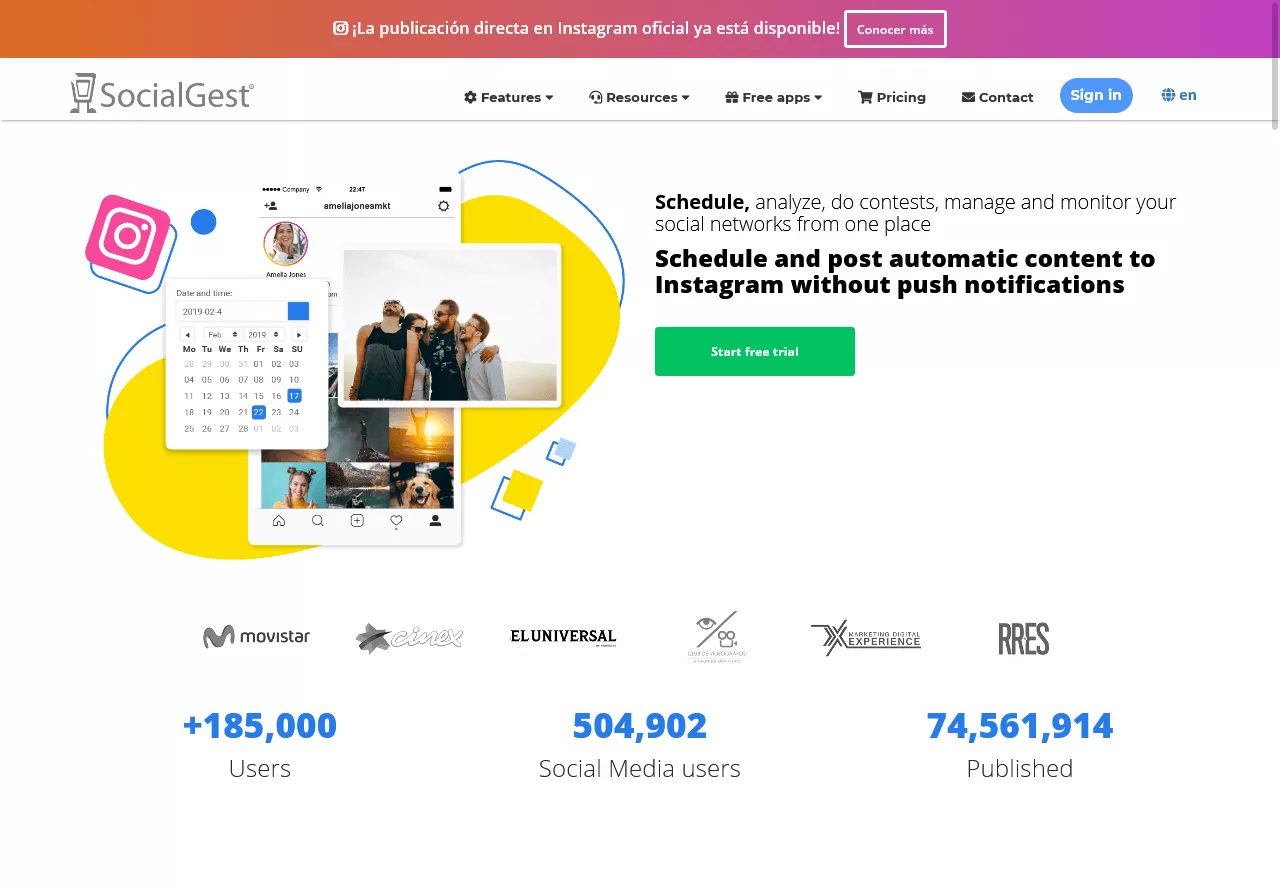Screen dimensions: 1280x889
Task: Click the Marketing Digital Experience logo
Action: 866,637
